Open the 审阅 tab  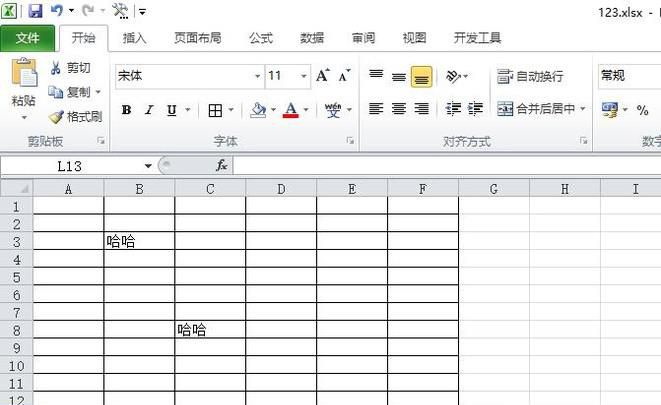coord(363,38)
